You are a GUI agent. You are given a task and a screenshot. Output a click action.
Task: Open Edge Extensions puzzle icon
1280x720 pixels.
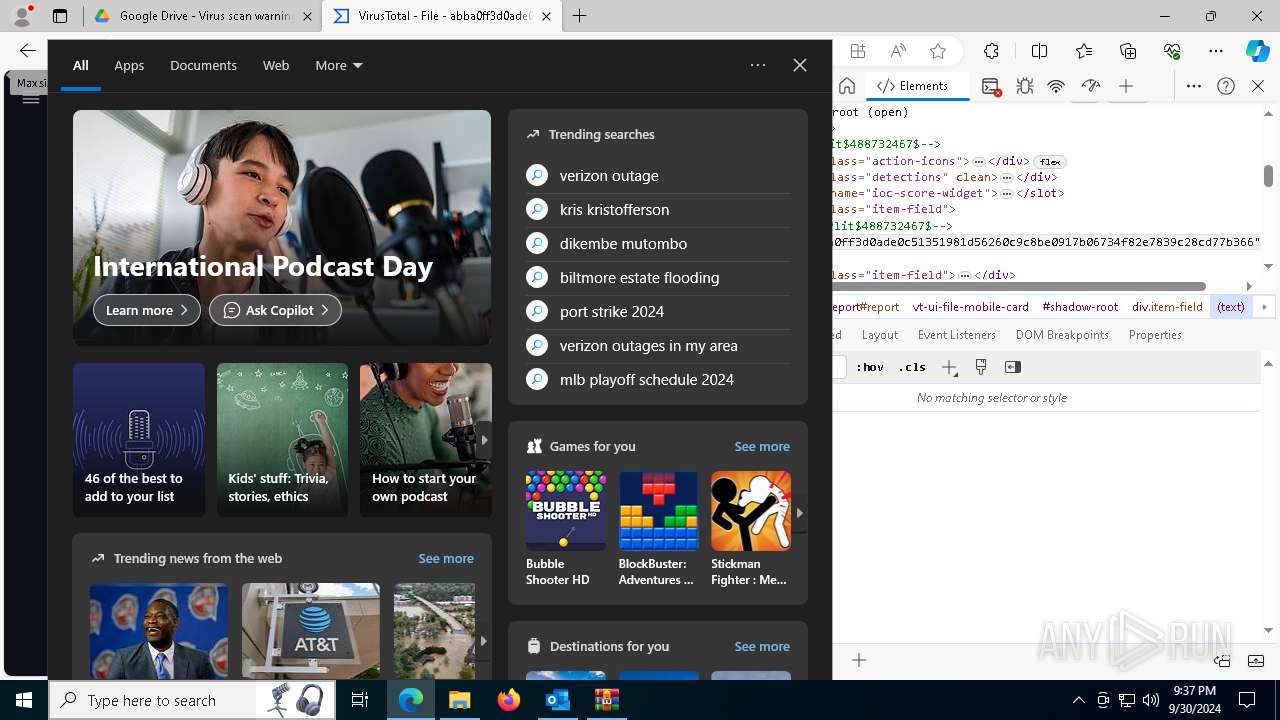click(991, 51)
